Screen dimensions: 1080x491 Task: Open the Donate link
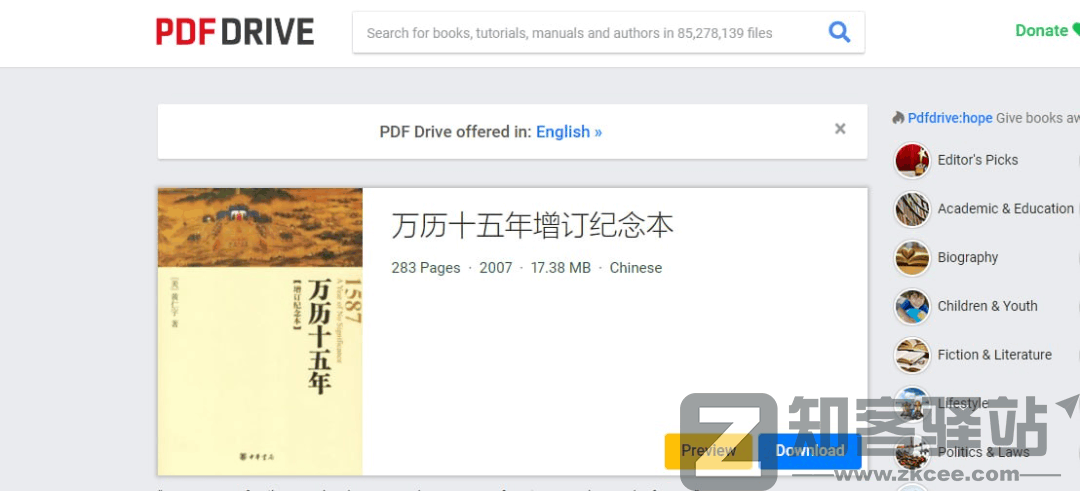pos(1041,30)
